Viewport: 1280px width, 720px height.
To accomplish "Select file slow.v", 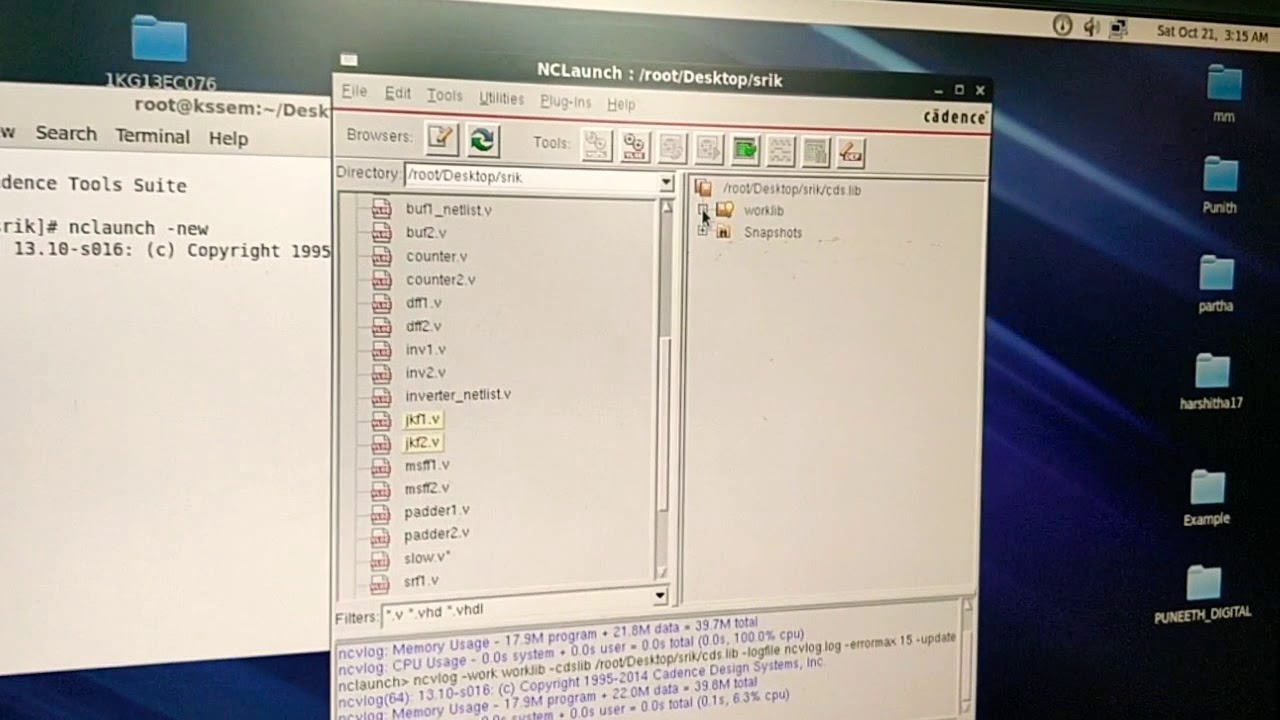I will click(427, 558).
